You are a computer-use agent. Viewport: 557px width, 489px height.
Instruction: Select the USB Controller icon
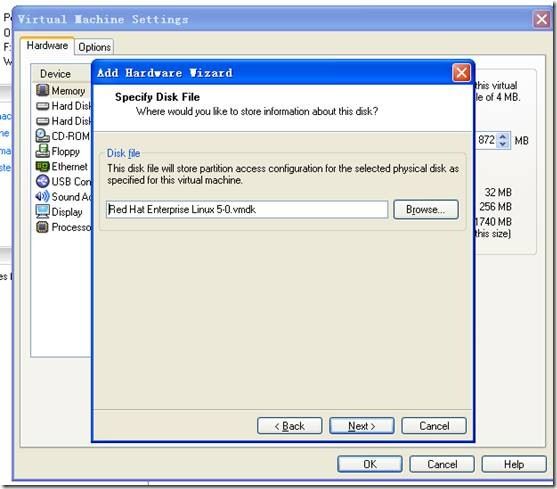[42, 181]
